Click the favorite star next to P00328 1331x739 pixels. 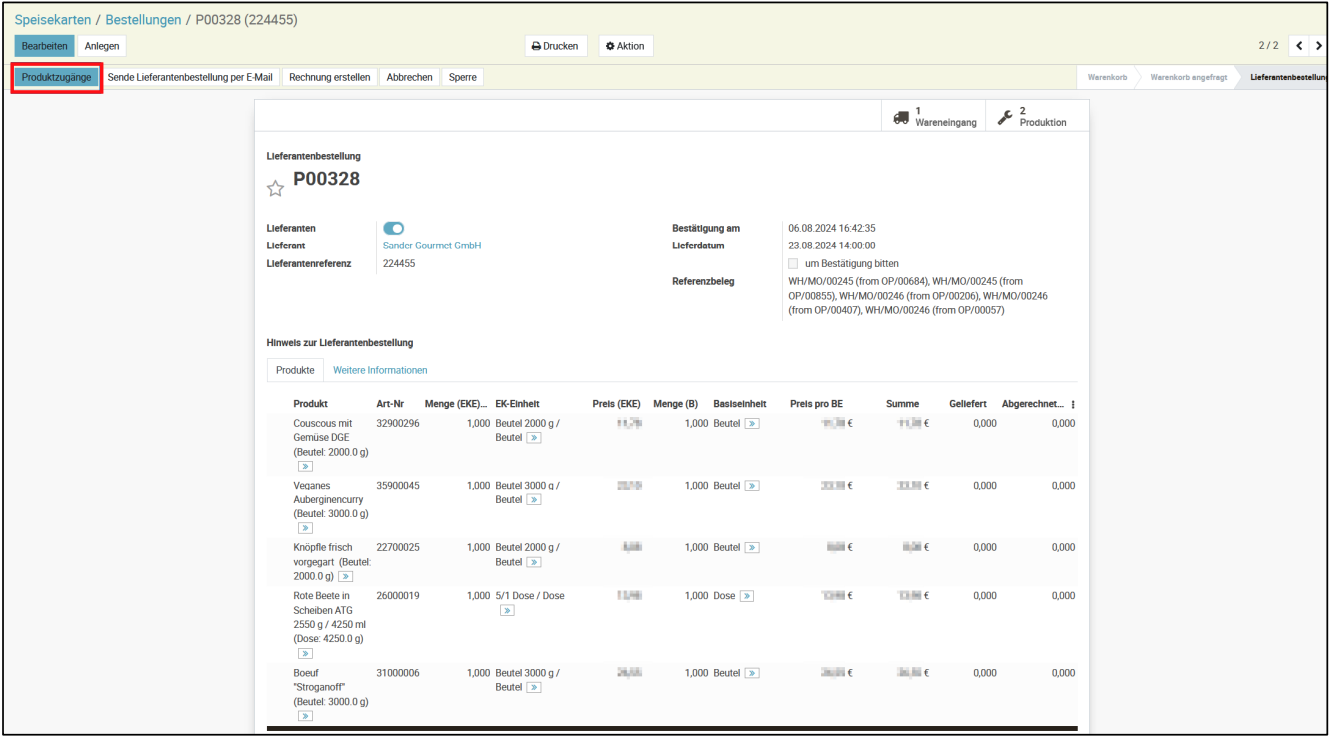[x=275, y=188]
